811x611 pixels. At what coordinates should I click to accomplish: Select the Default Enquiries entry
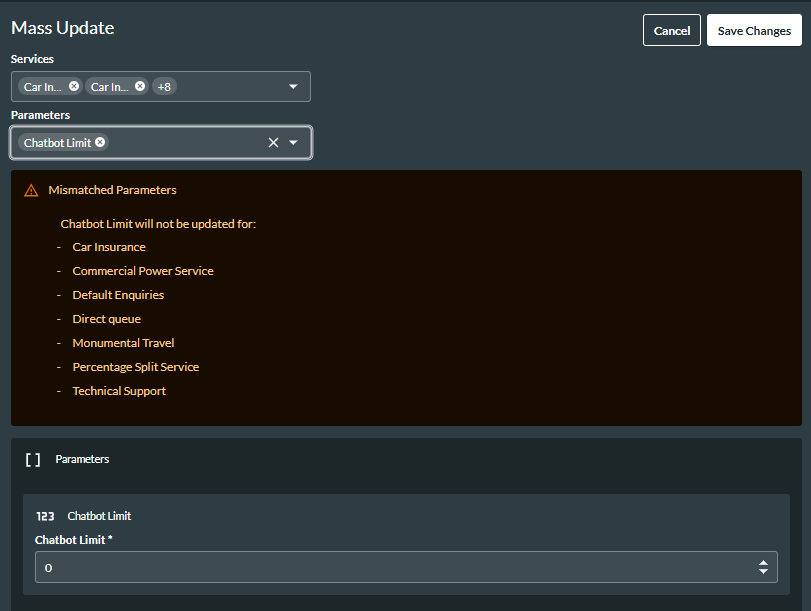coord(118,295)
